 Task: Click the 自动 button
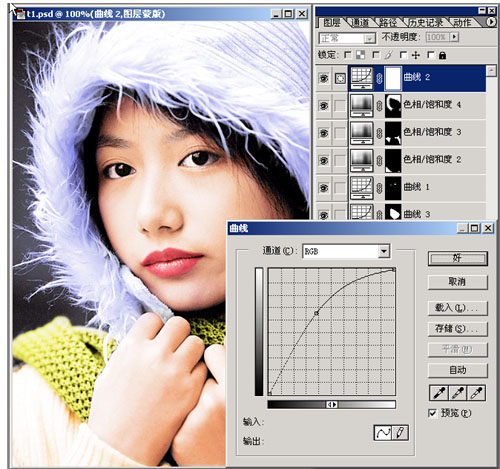(x=457, y=370)
